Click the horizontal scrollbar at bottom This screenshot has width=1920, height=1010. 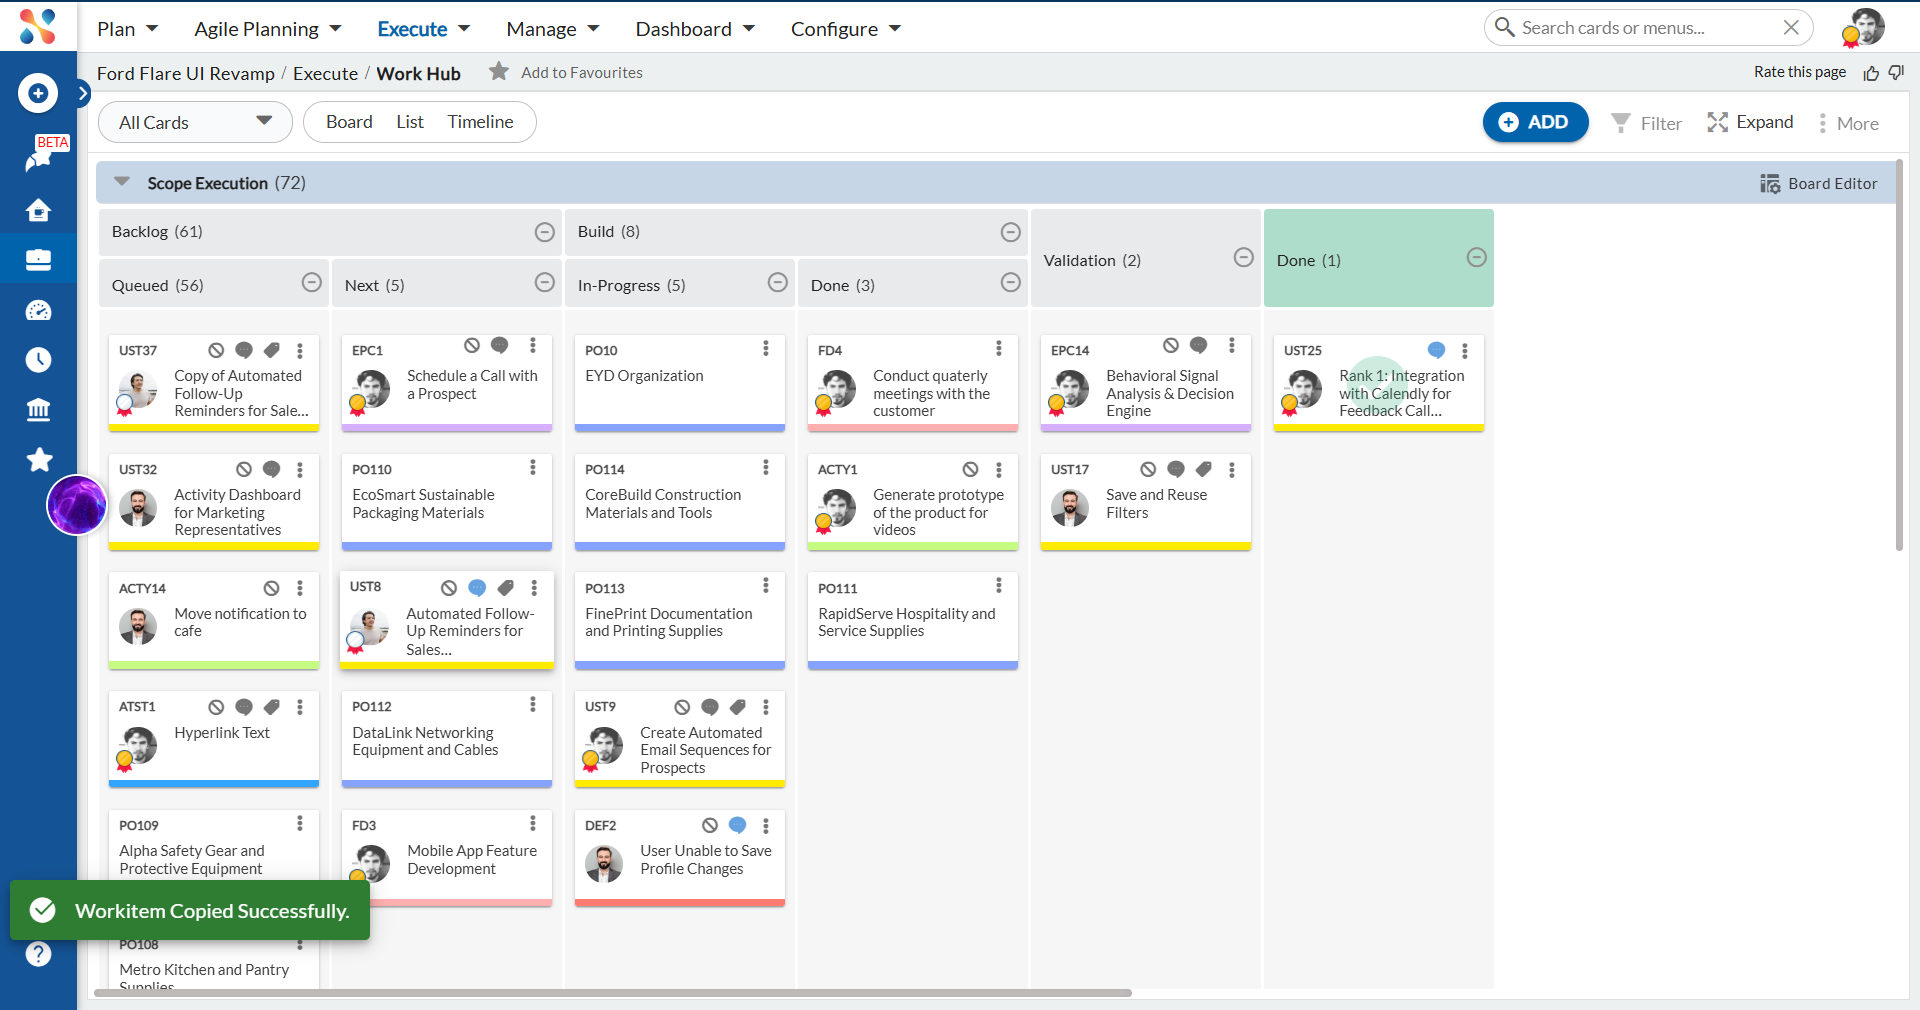point(612,993)
